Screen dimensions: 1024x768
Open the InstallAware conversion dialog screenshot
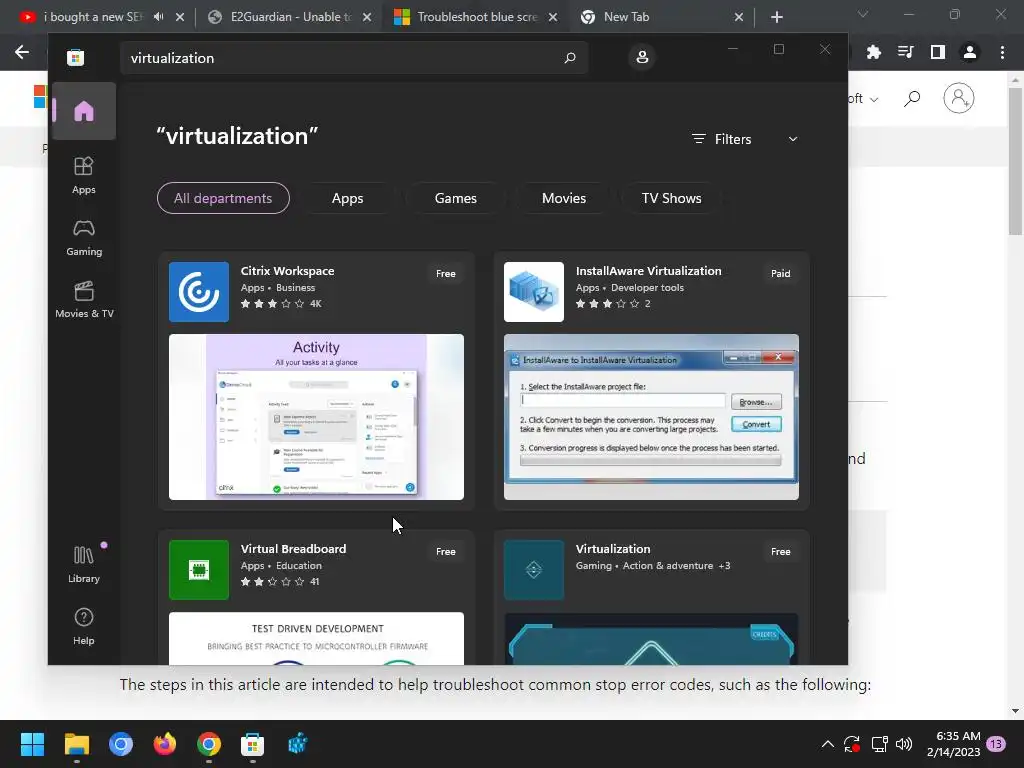(651, 417)
